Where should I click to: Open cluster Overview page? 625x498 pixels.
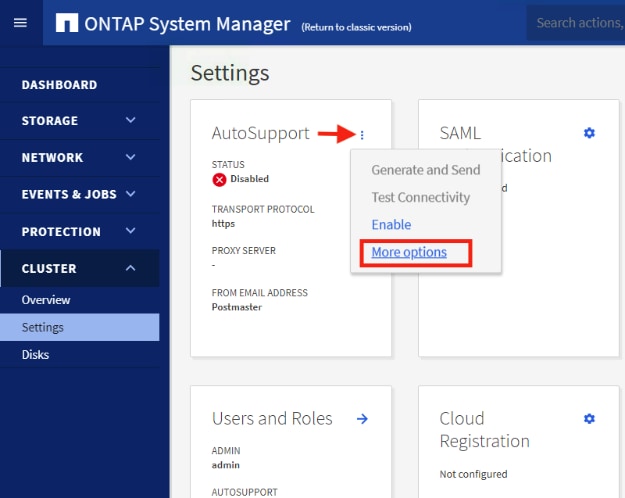click(x=46, y=300)
